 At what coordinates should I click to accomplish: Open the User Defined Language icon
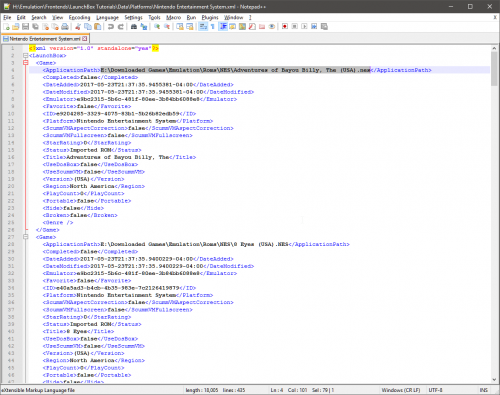[232, 27]
